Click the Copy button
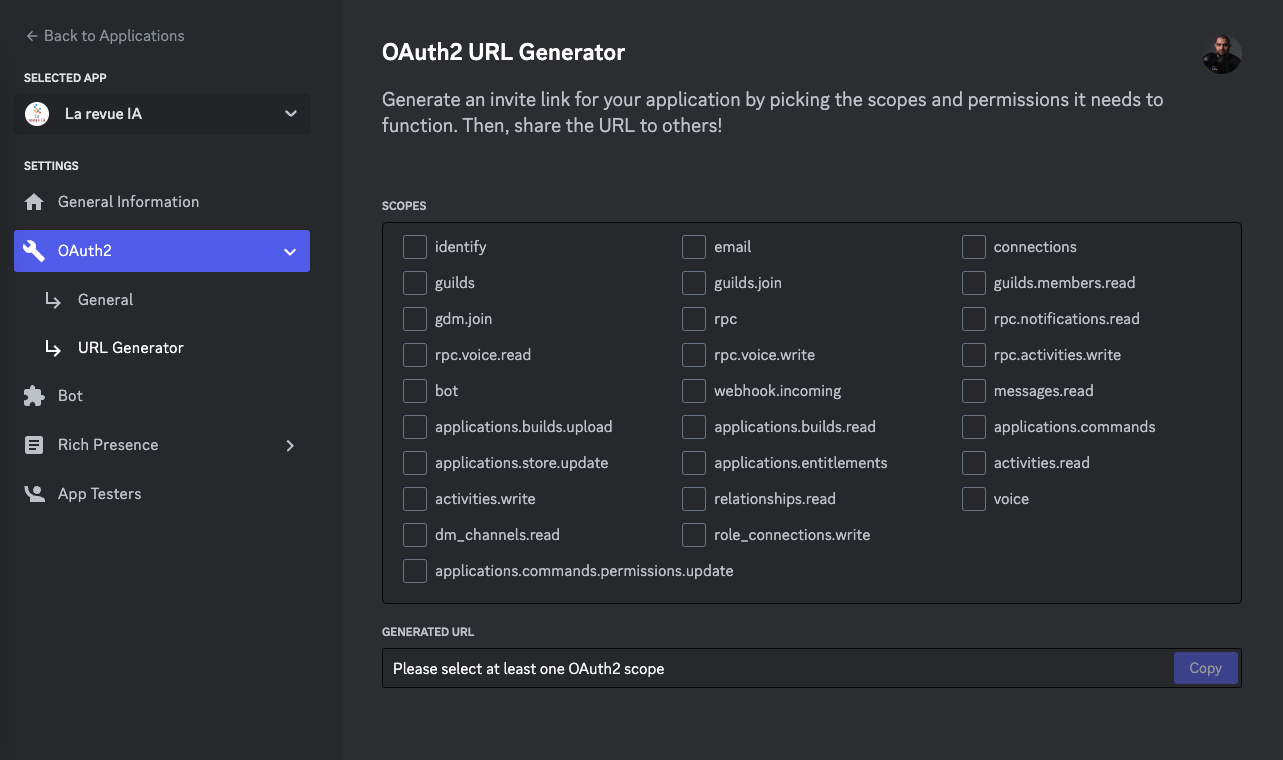Screen dimensions: 1283x760 pos(1205,667)
